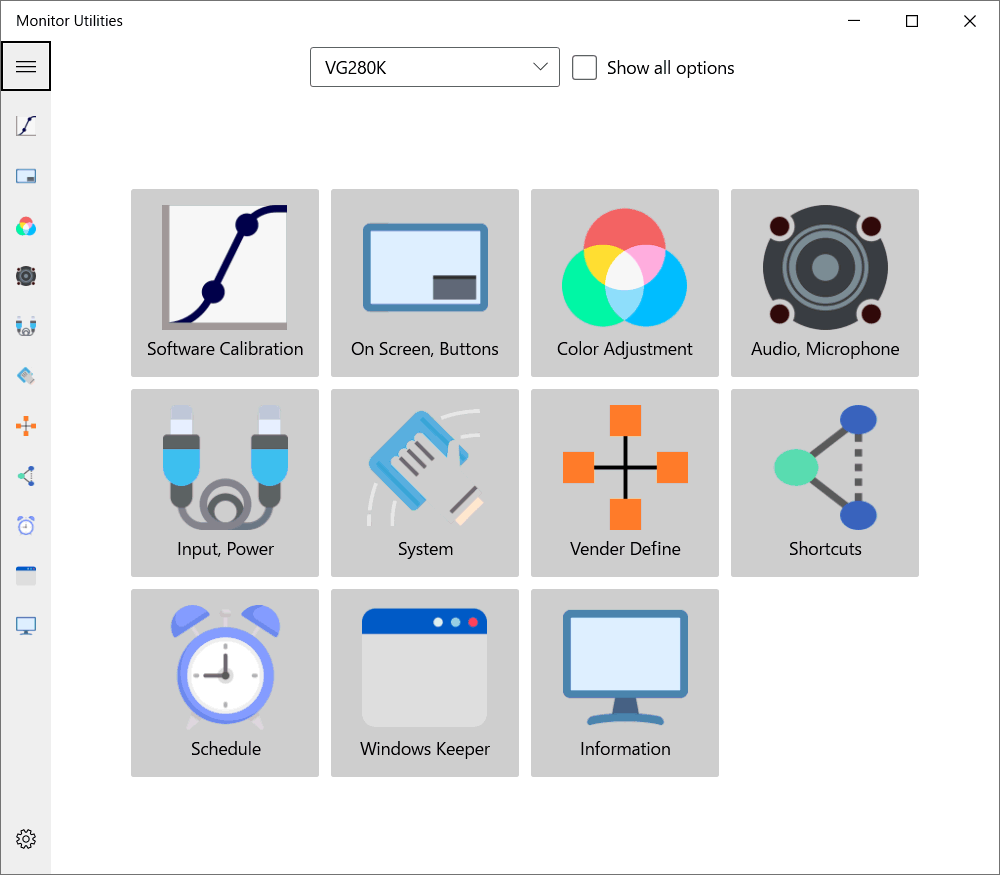This screenshot has width=1000, height=875.
Task: Open the VG280K monitor dropdown
Action: tap(434, 67)
